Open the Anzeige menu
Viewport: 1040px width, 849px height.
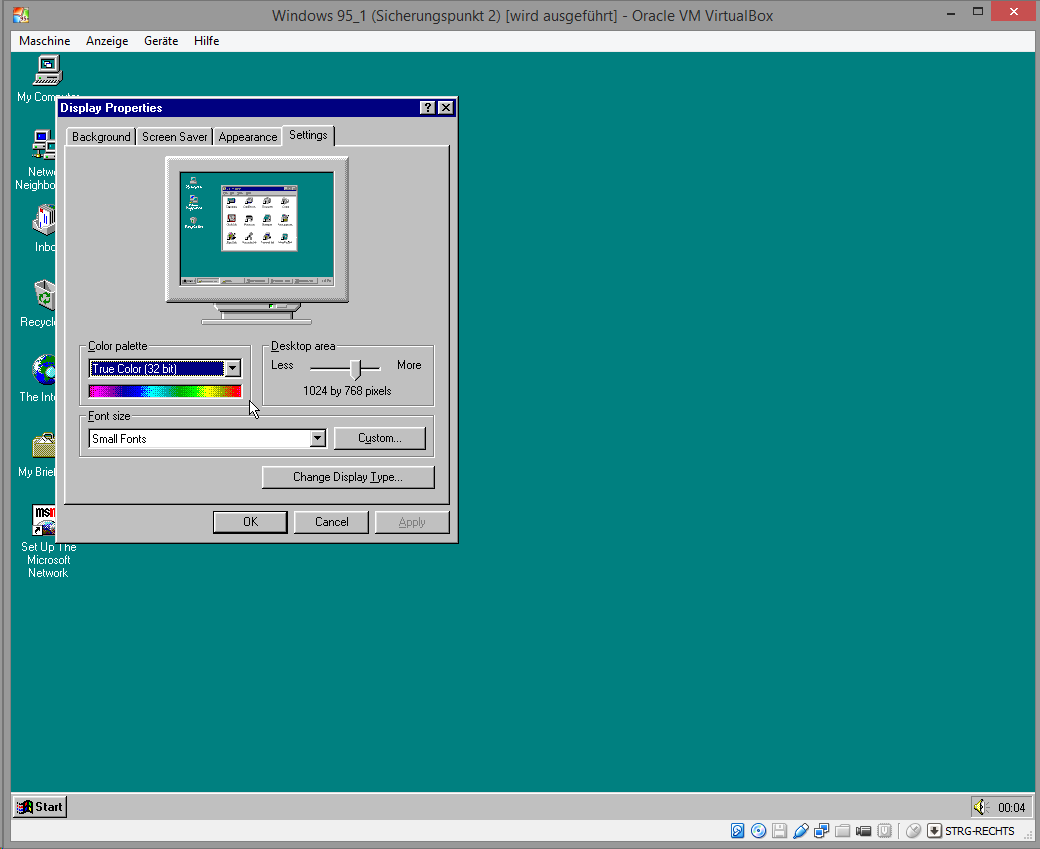tap(107, 40)
